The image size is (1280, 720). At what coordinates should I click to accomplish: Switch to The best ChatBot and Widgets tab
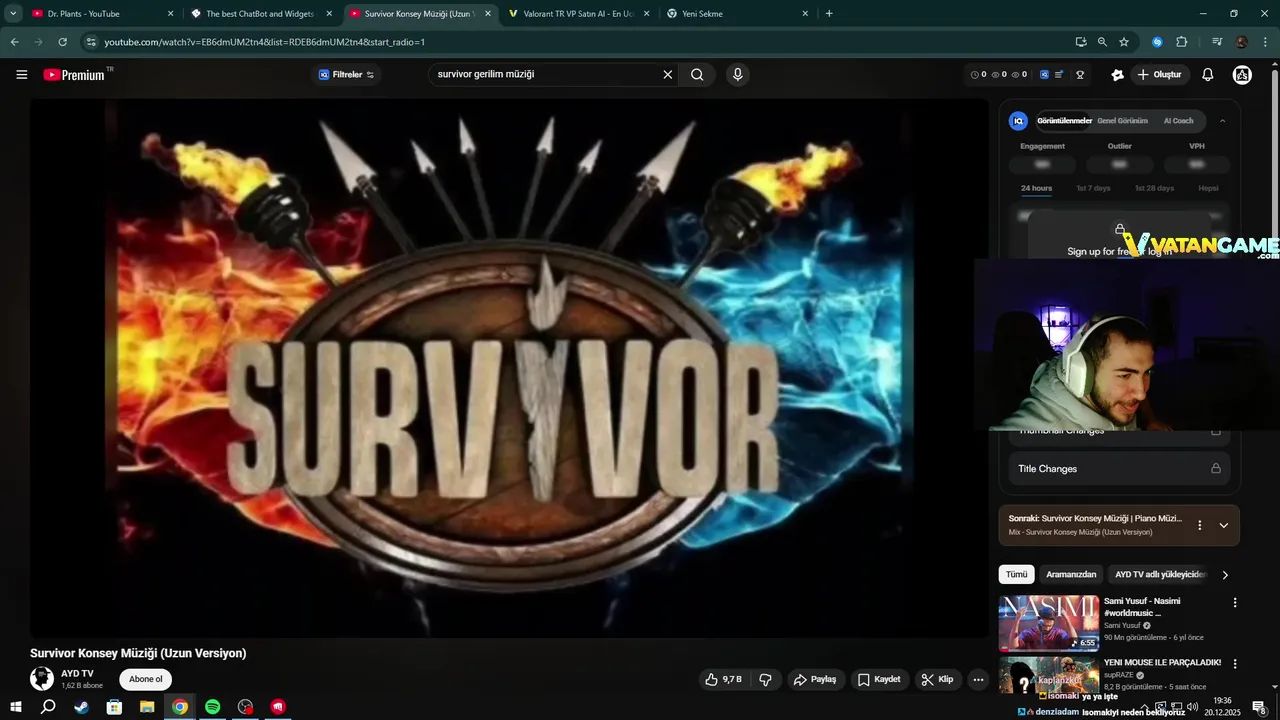(260, 14)
